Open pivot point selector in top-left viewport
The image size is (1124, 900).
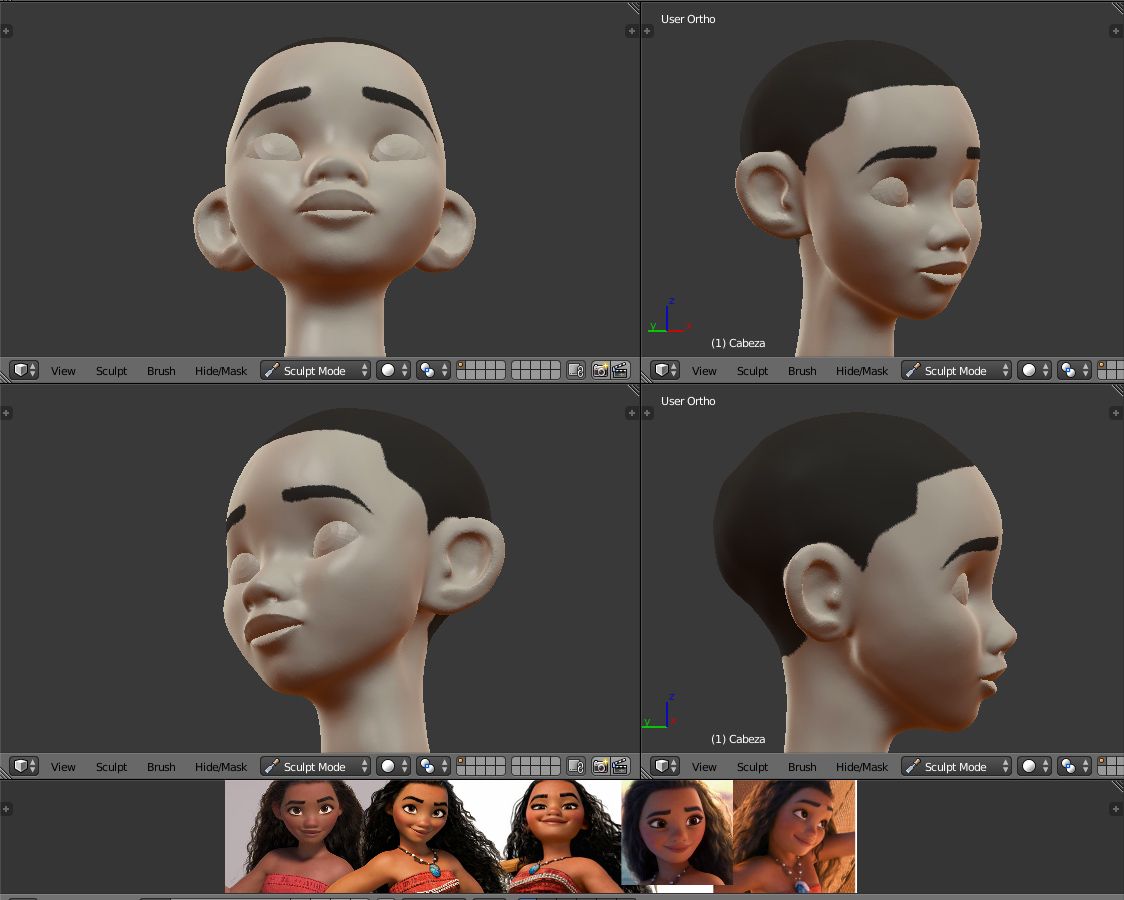(x=434, y=370)
